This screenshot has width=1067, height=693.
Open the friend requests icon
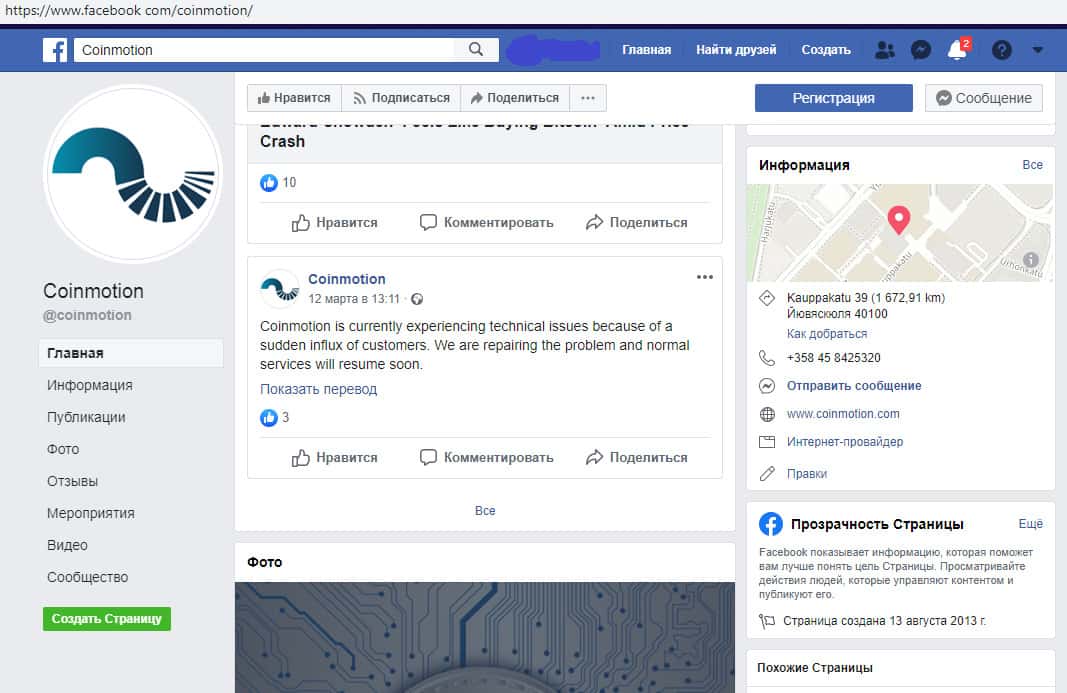pyautogui.click(x=885, y=50)
